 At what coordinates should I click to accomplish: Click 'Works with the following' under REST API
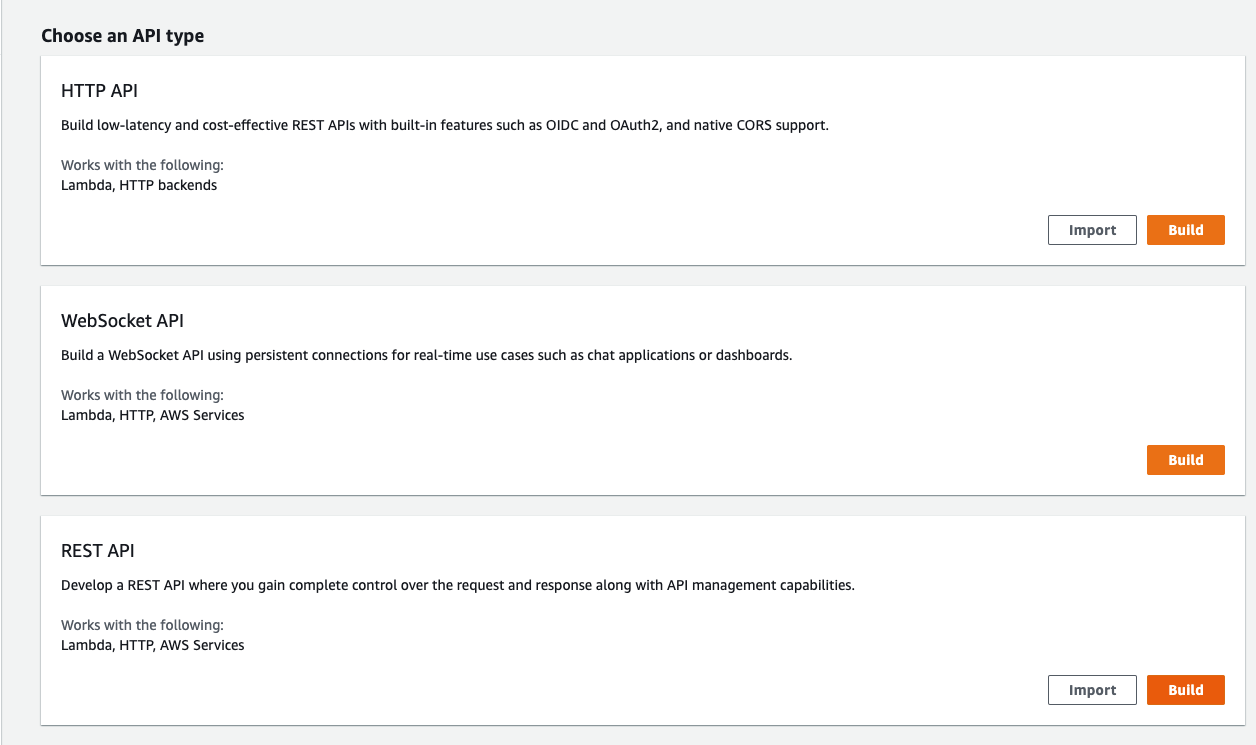point(142,625)
